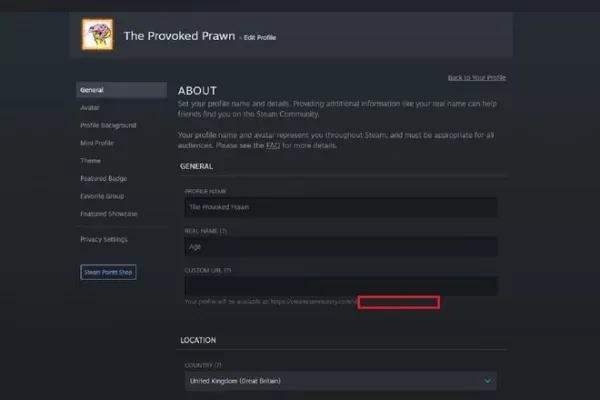Click the profile avatar image
Image resolution: width=600 pixels, height=400 pixels.
[x=98, y=34]
